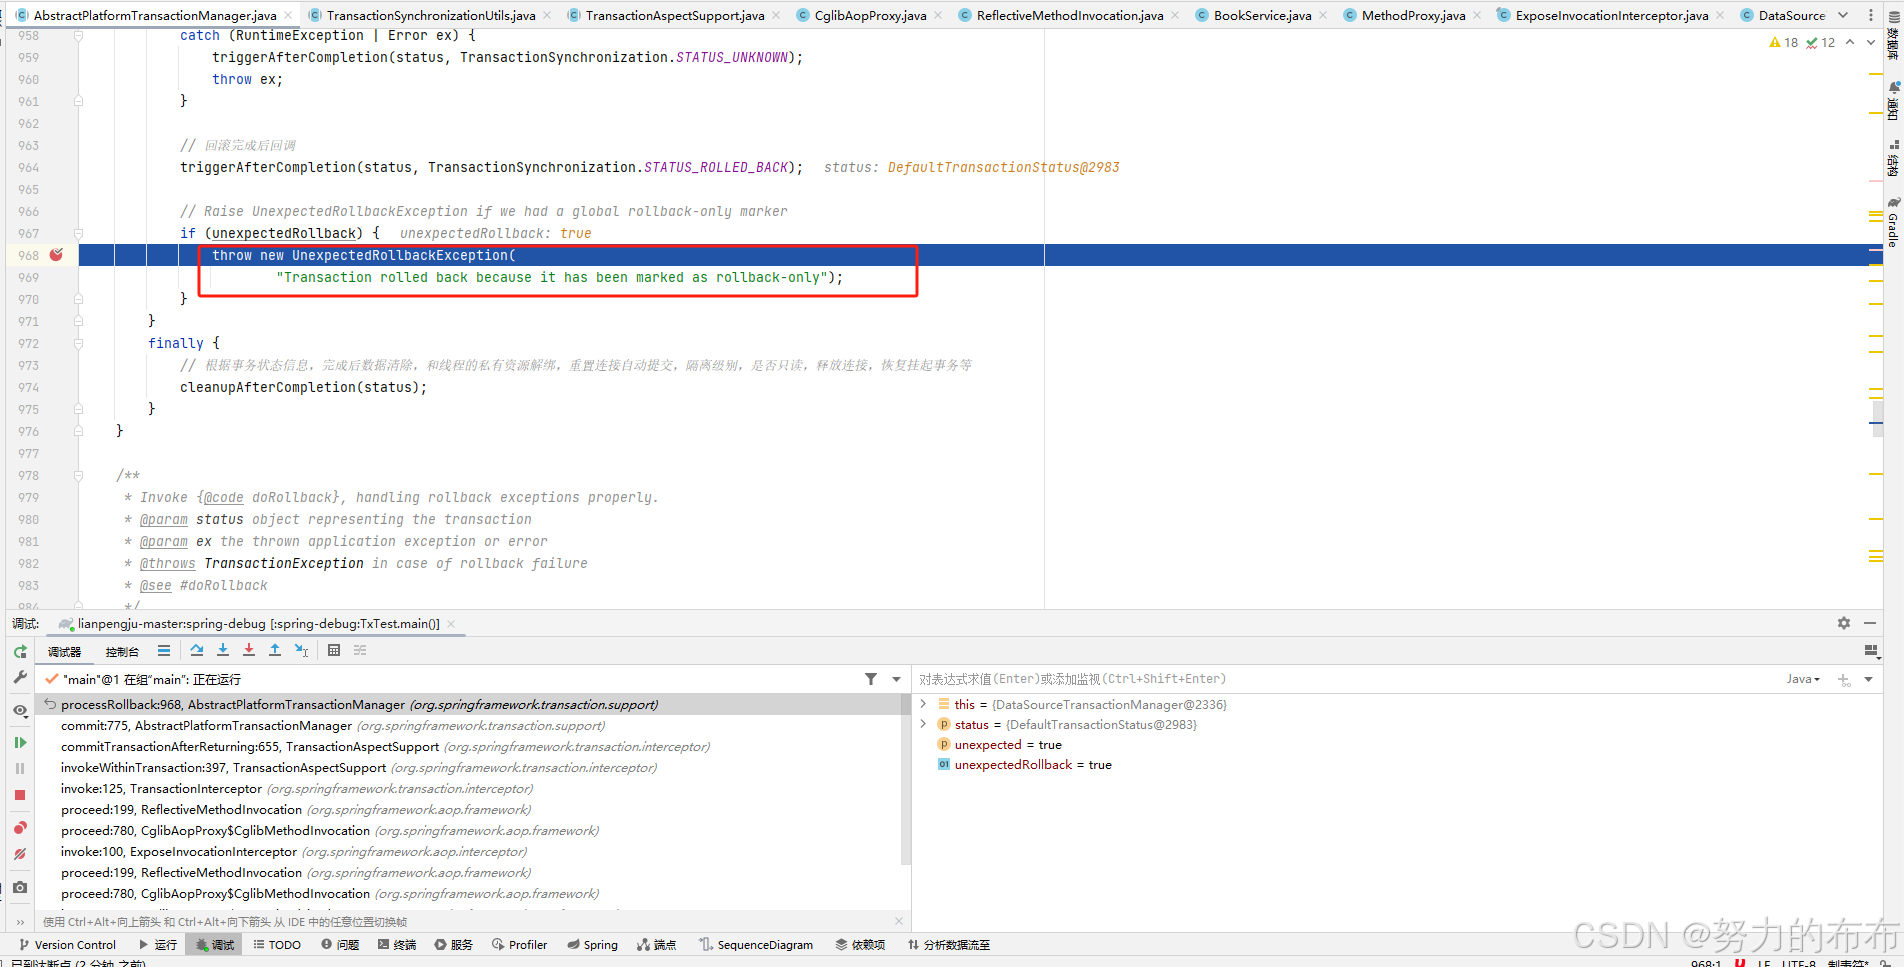Toggle mute breakpoints icon
This screenshot has width=1904, height=967.
(20, 854)
